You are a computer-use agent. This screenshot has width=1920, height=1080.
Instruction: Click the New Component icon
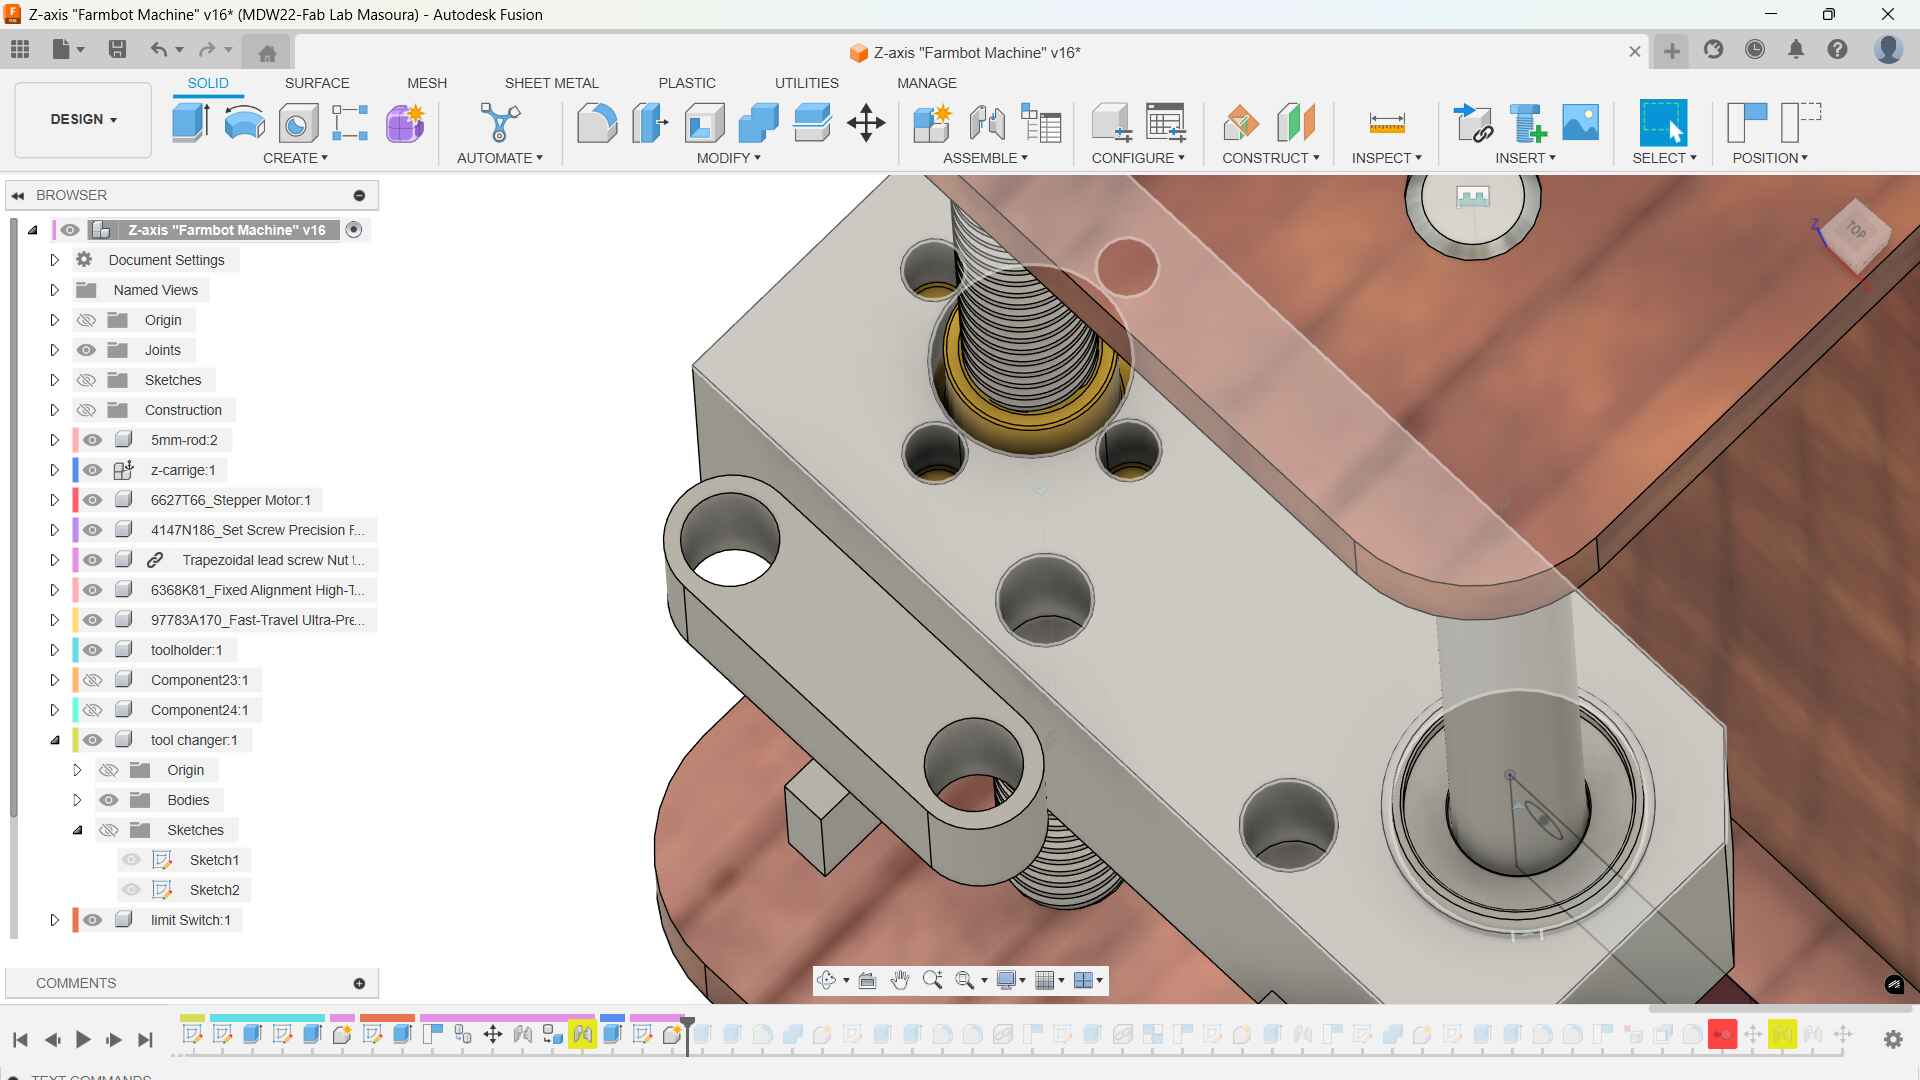click(x=932, y=123)
